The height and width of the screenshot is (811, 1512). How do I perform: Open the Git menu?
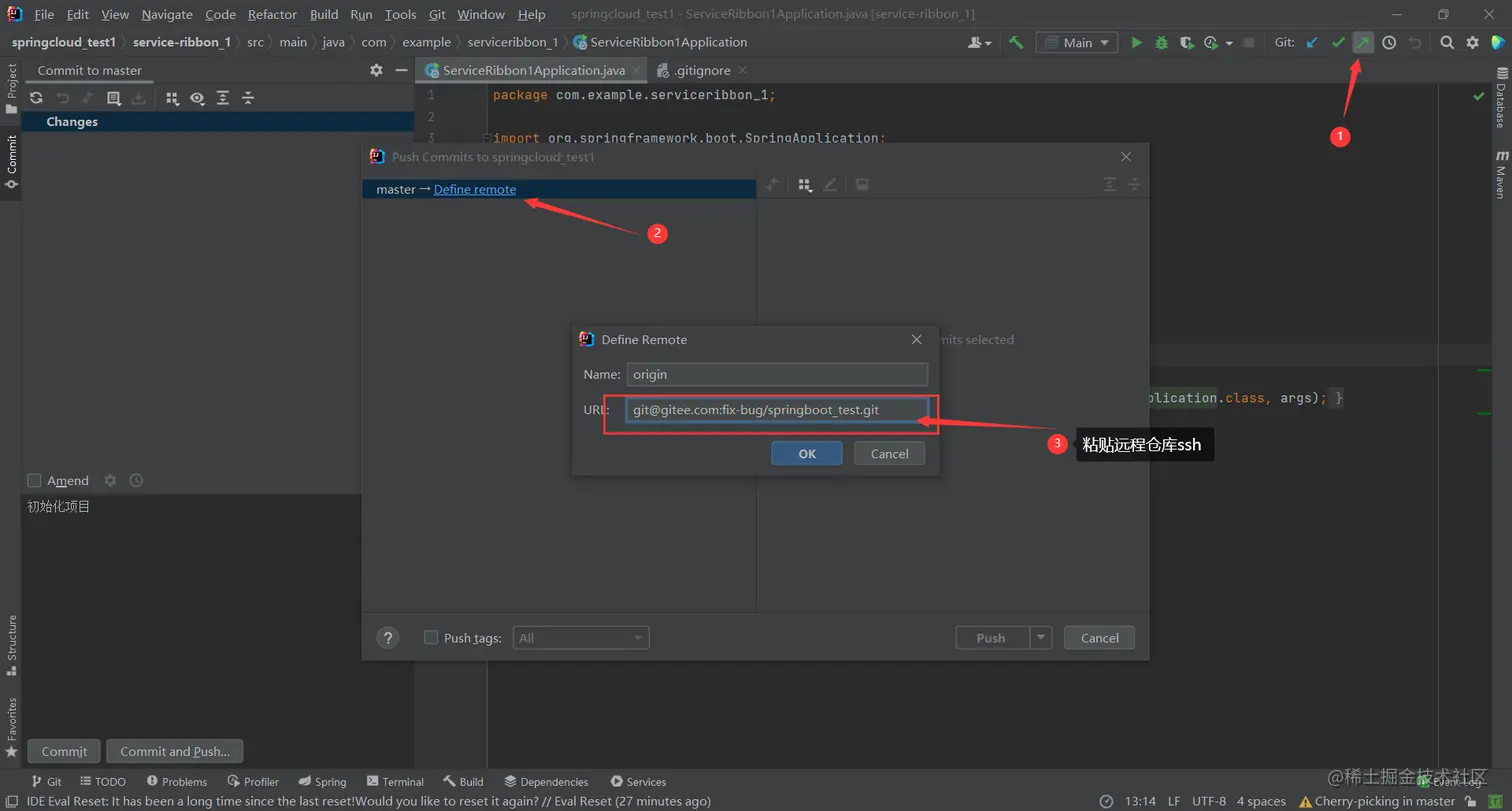(x=437, y=14)
